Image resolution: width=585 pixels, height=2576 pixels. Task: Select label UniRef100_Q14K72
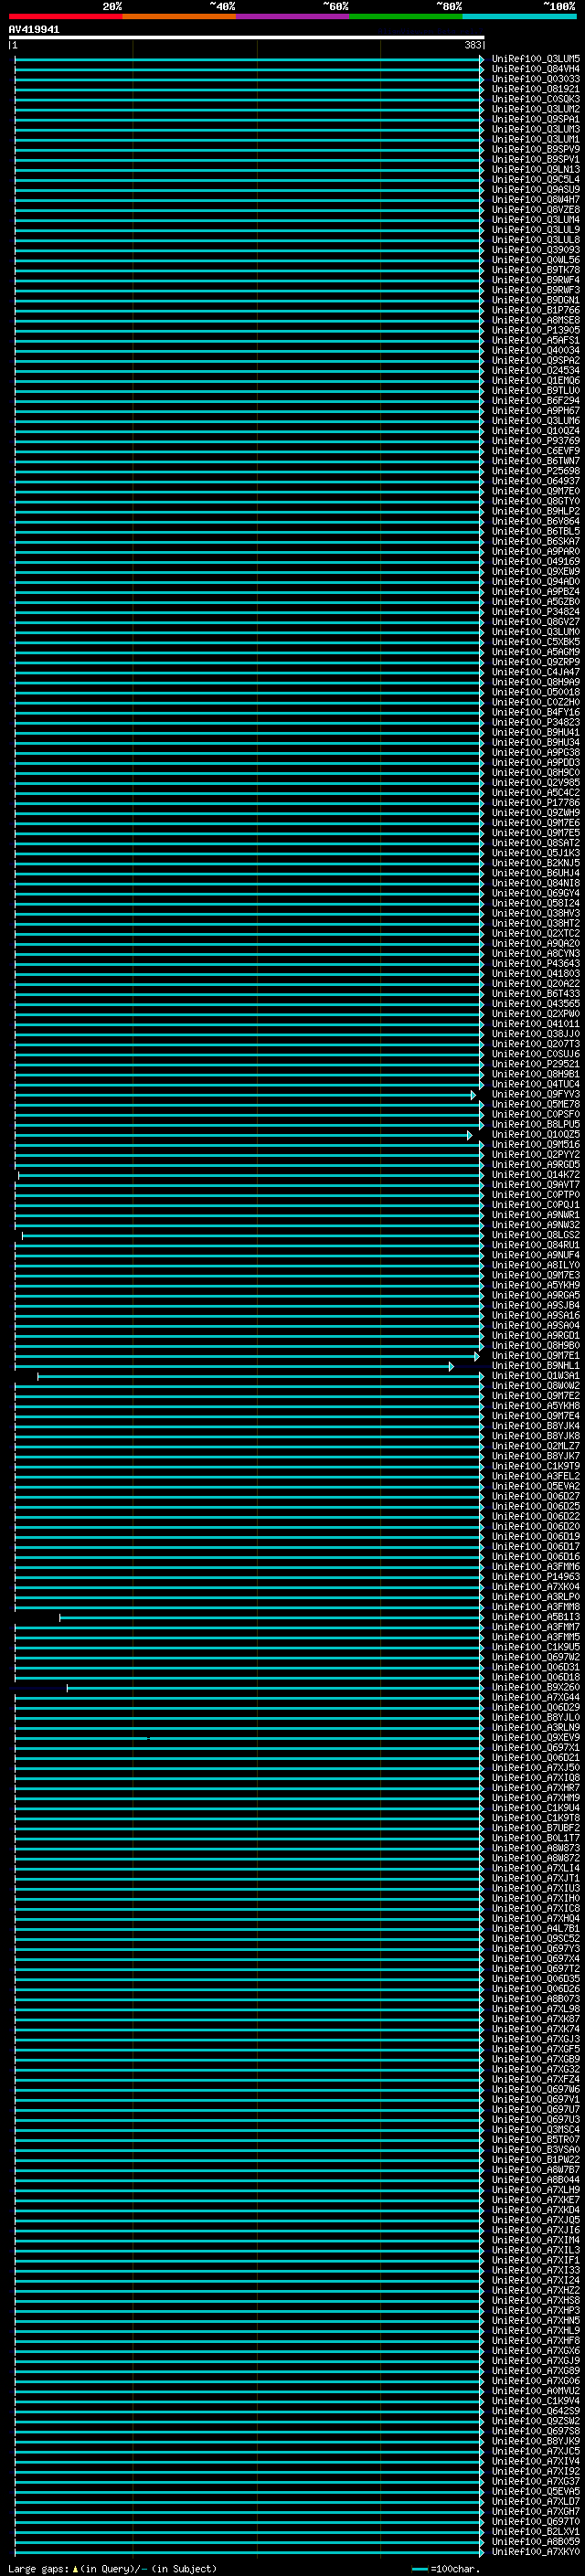535,1175
